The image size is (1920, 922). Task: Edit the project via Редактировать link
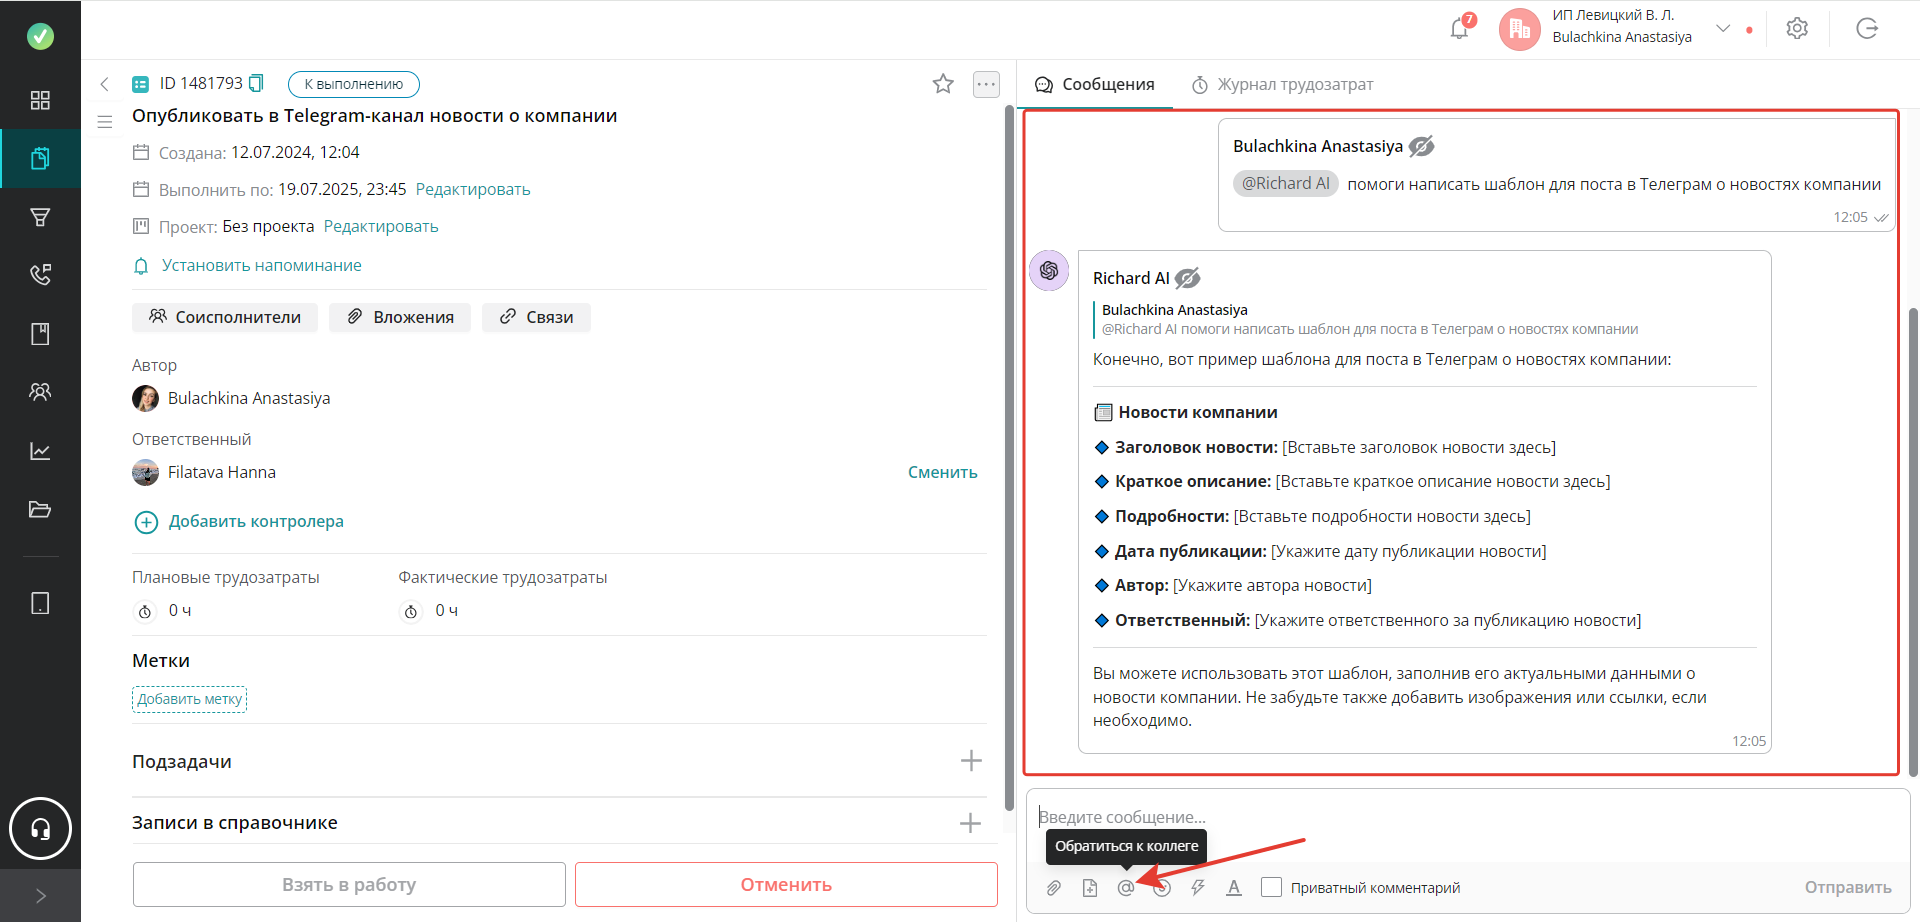tap(381, 226)
